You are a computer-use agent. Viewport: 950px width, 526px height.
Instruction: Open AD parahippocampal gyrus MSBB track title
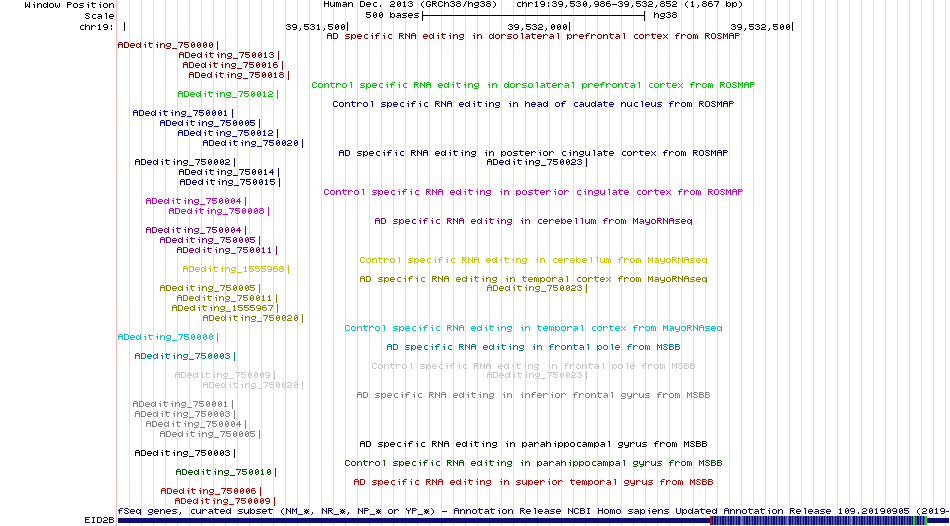533,444
